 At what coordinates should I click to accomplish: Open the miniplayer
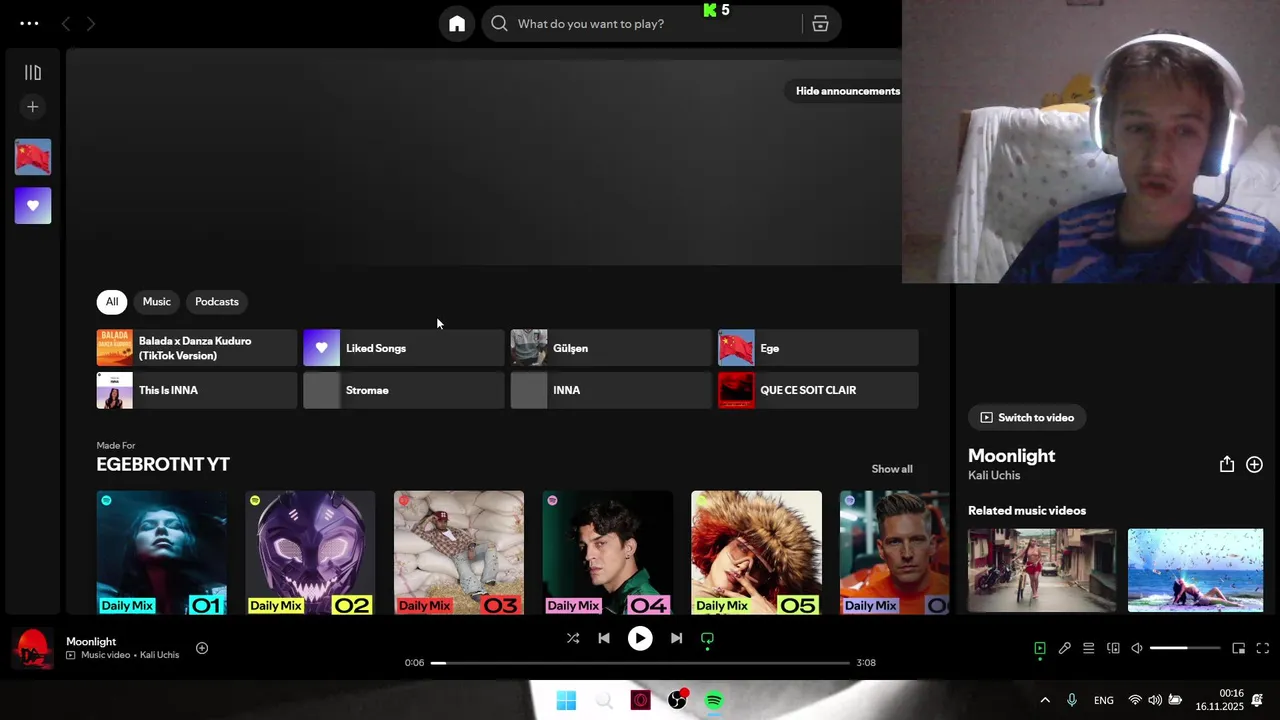[x=1238, y=648]
